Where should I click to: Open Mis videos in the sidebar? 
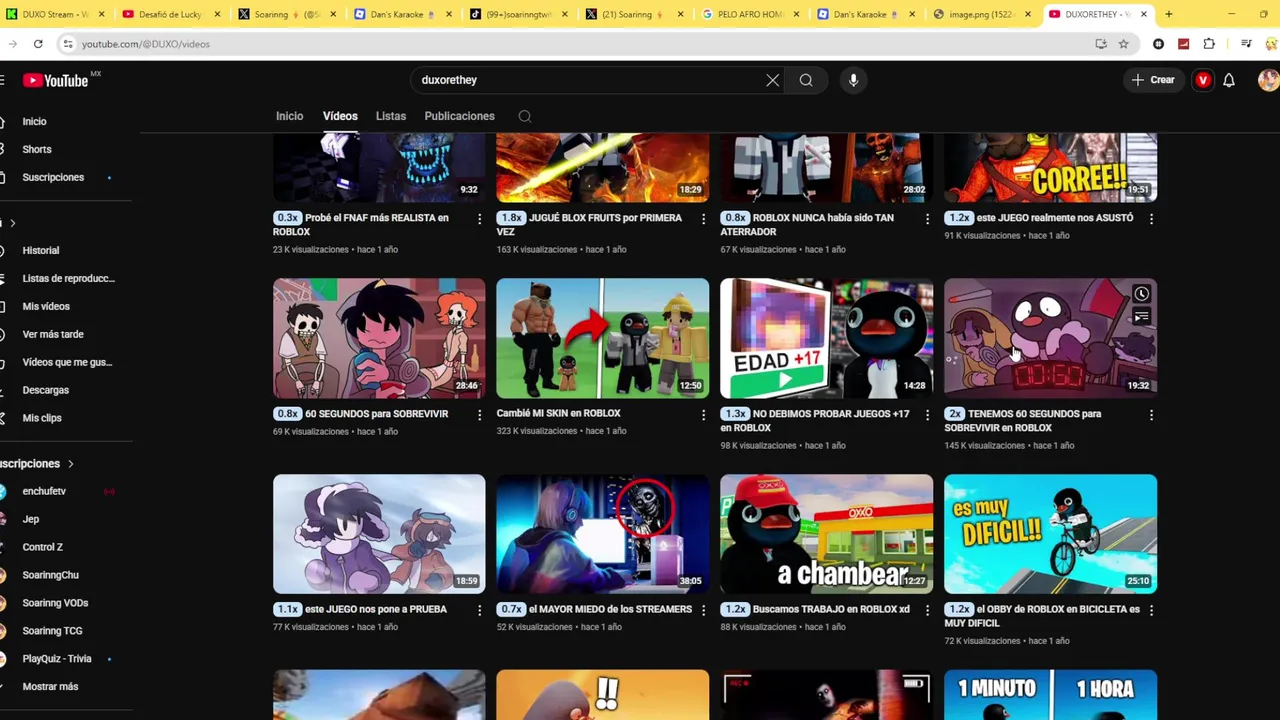(x=46, y=307)
